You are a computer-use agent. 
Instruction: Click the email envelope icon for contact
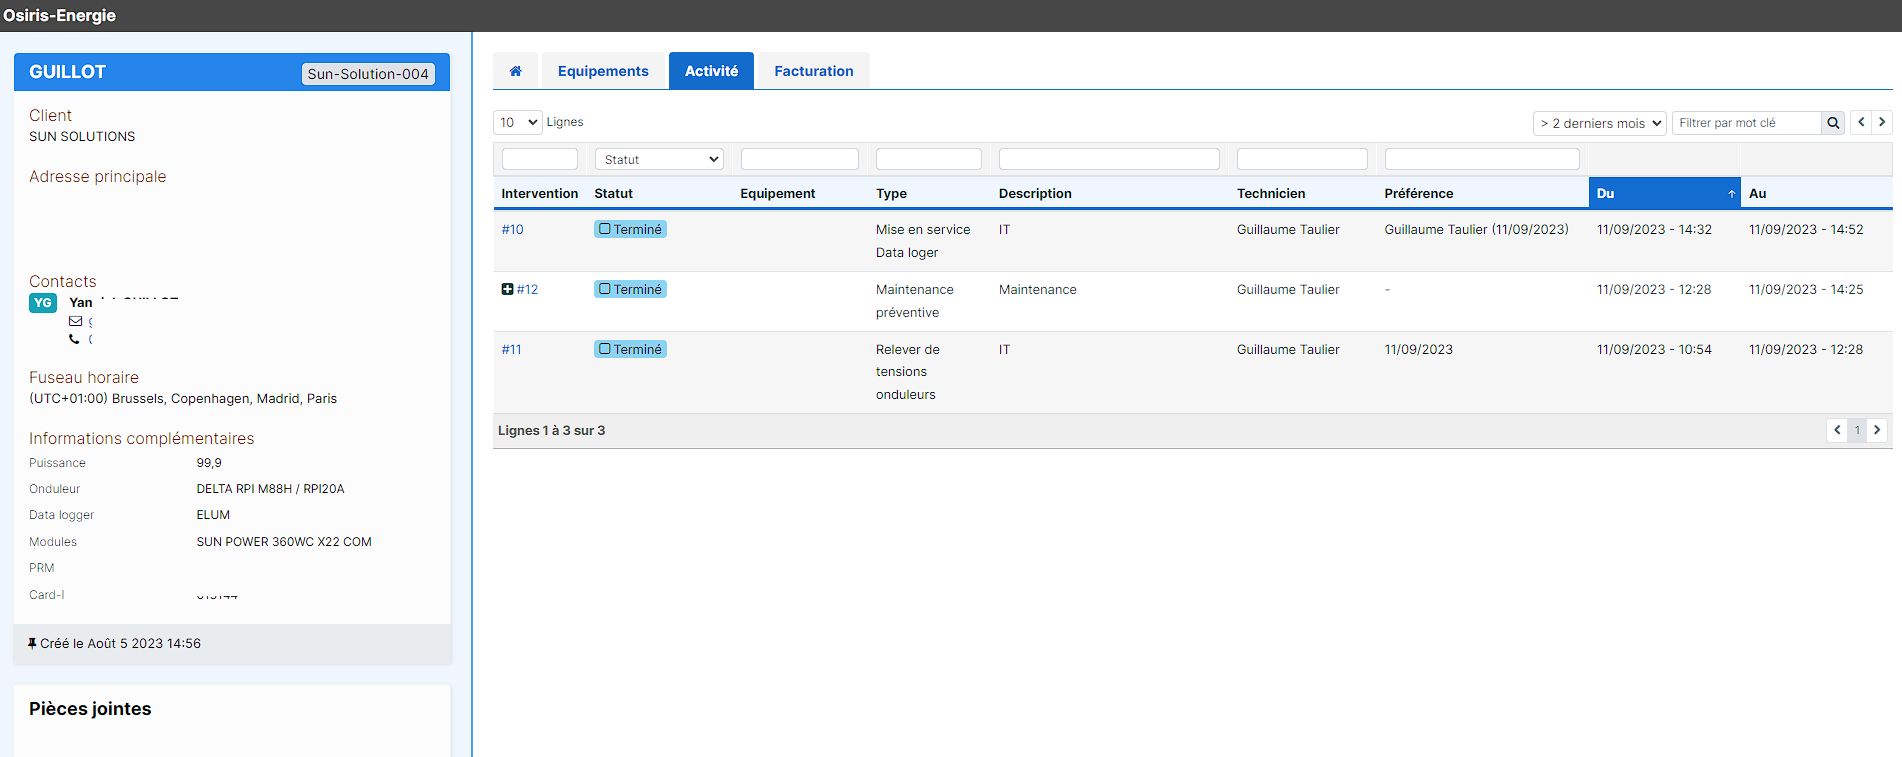click(75, 321)
